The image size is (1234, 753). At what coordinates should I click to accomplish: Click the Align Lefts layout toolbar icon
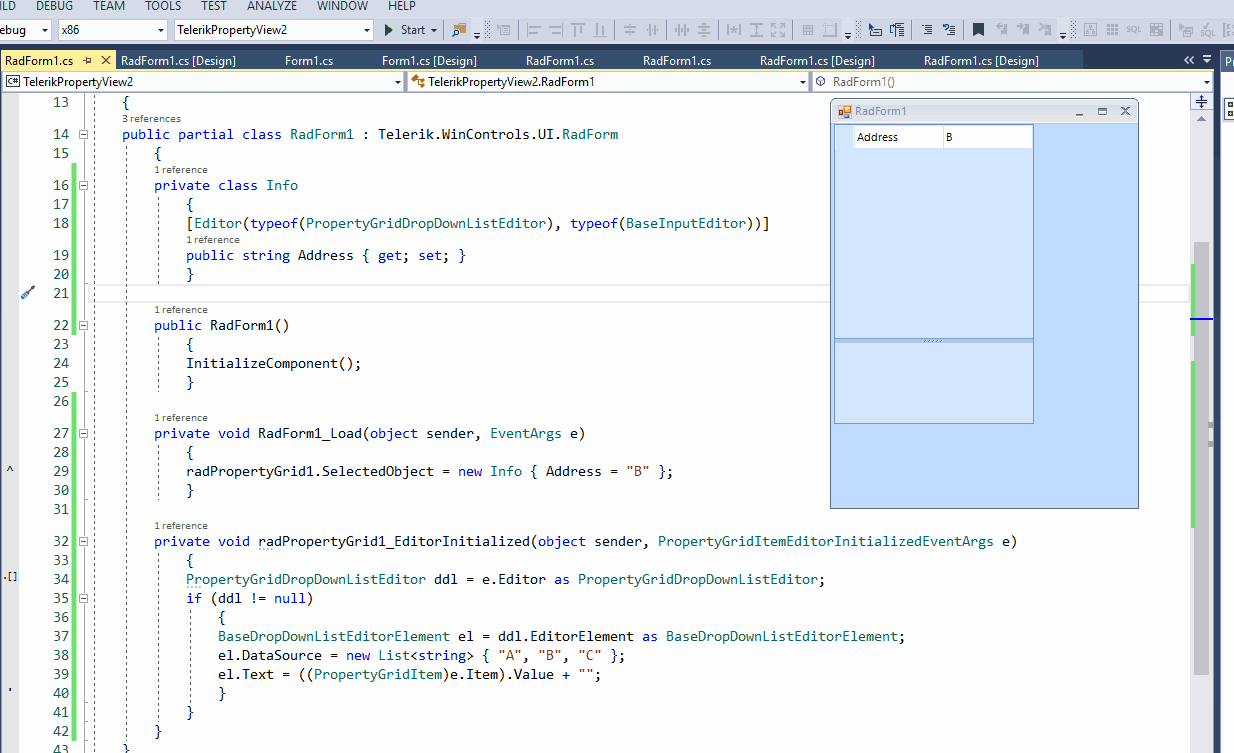pyautogui.click(x=534, y=30)
